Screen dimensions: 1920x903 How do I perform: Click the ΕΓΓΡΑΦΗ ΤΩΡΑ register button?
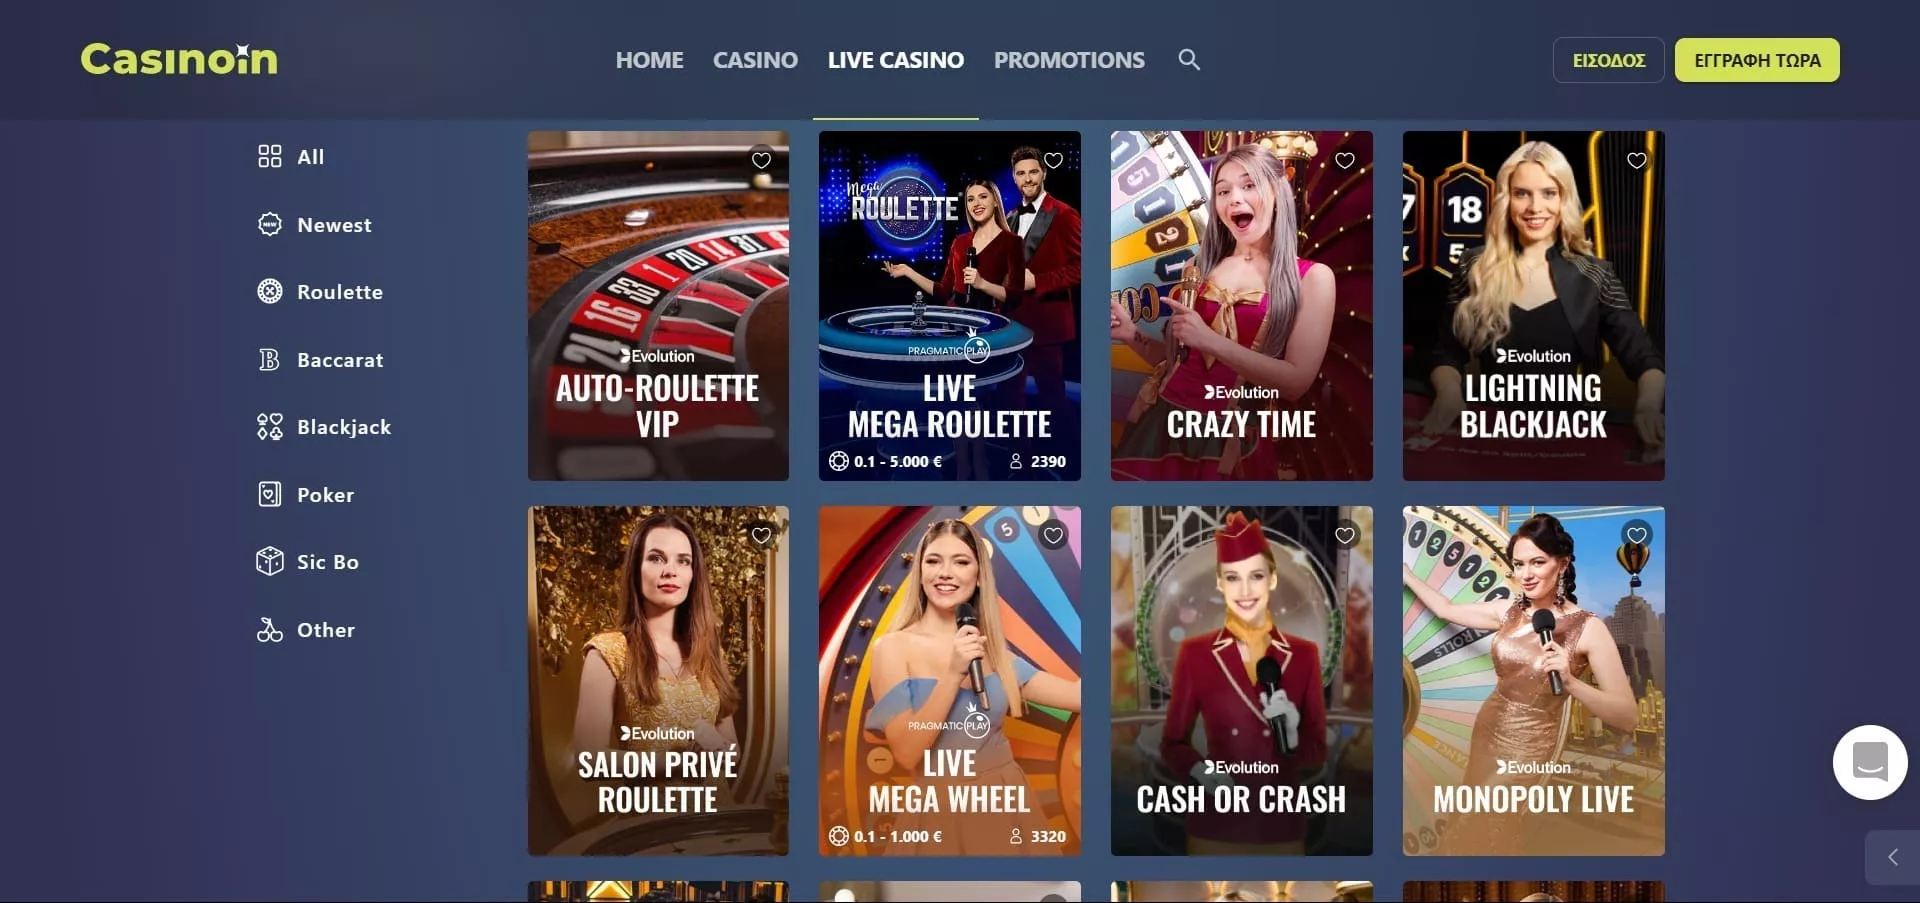click(x=1757, y=60)
